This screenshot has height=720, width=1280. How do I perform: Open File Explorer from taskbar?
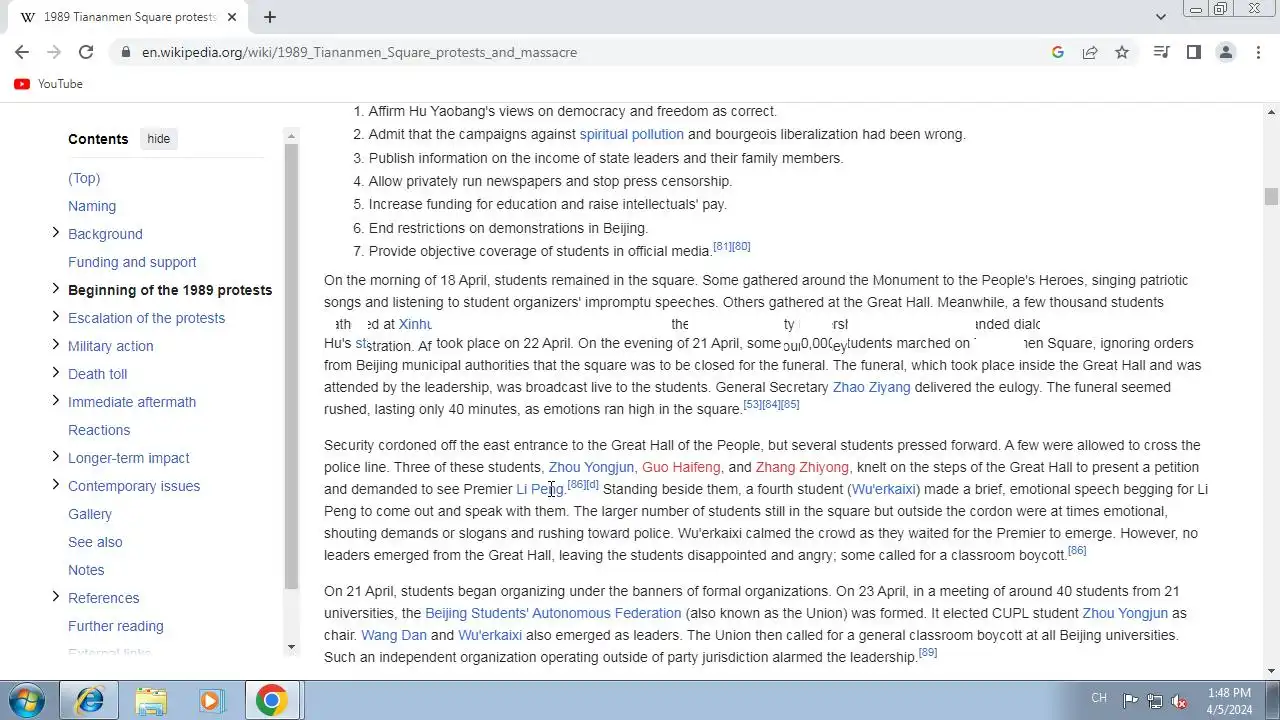(151, 700)
